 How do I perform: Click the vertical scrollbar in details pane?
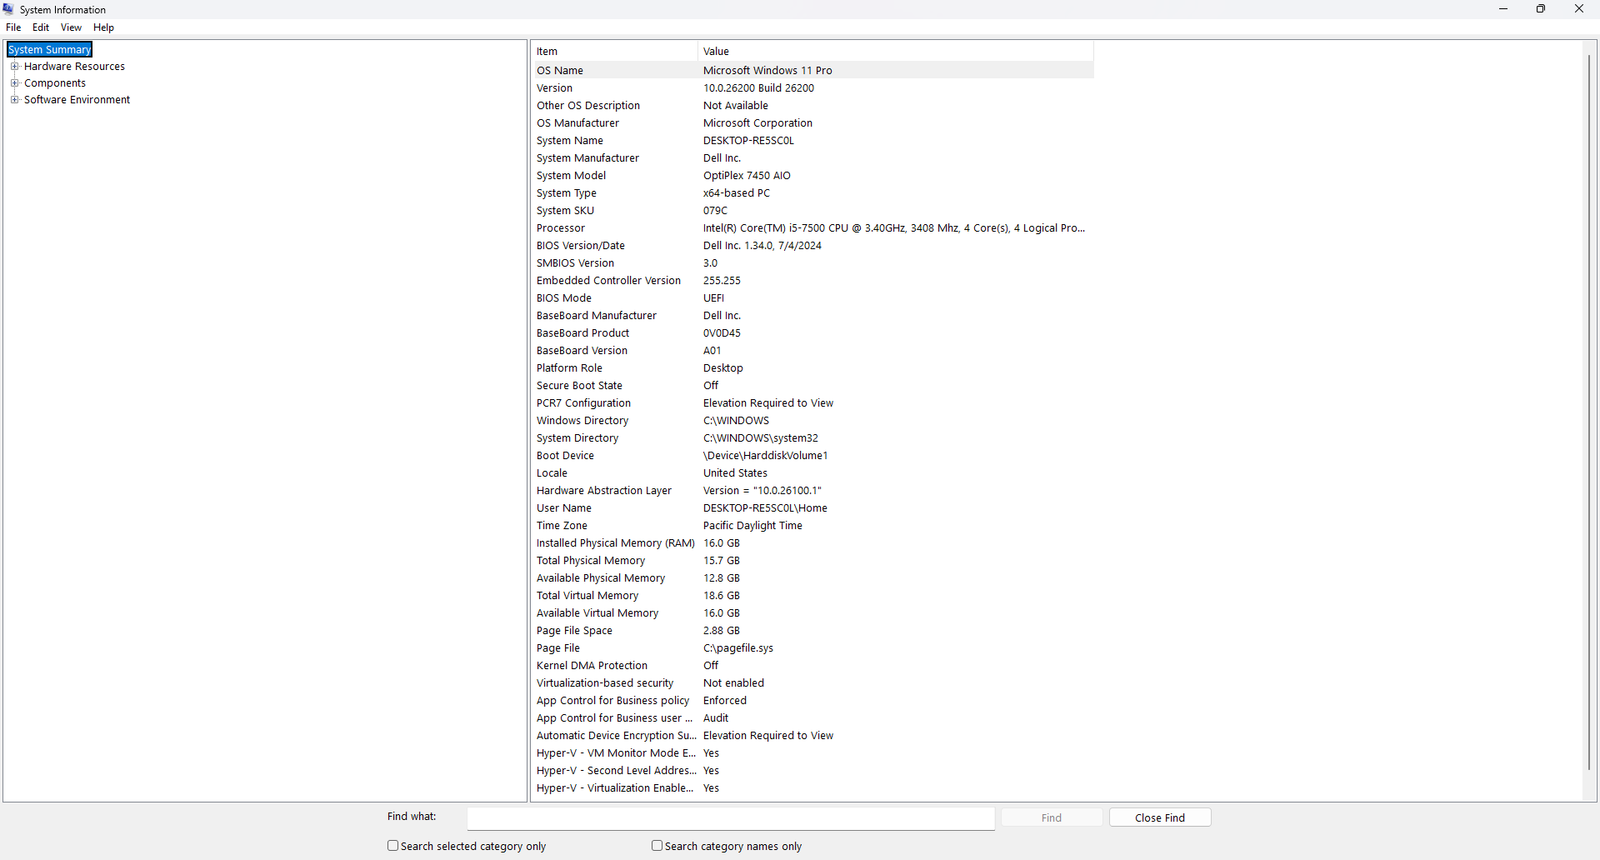click(1588, 400)
